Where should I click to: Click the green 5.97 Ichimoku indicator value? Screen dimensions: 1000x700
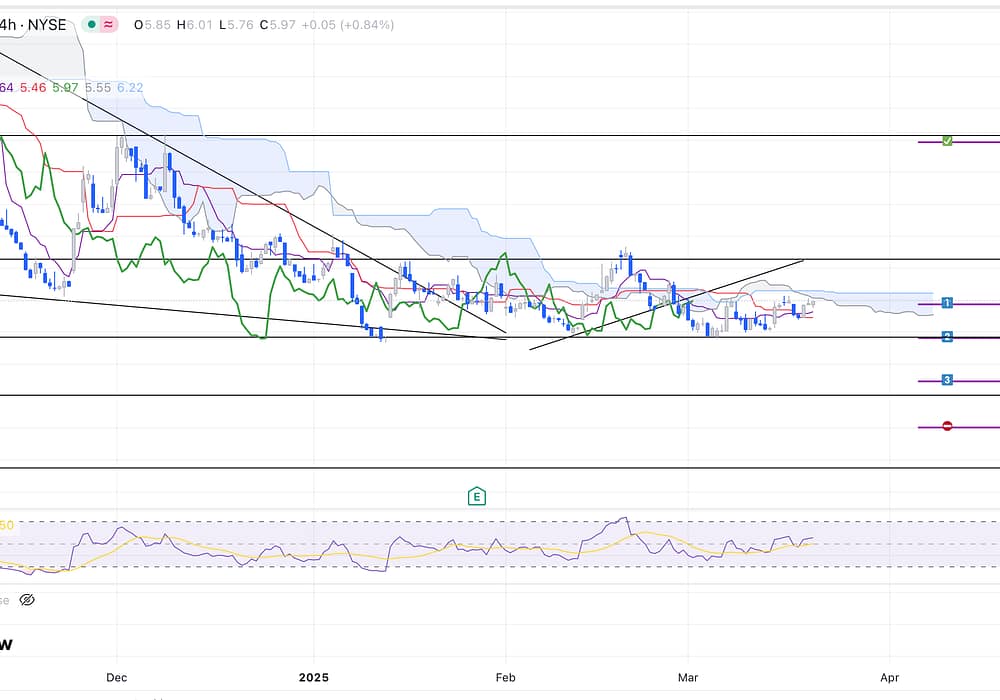65,88
